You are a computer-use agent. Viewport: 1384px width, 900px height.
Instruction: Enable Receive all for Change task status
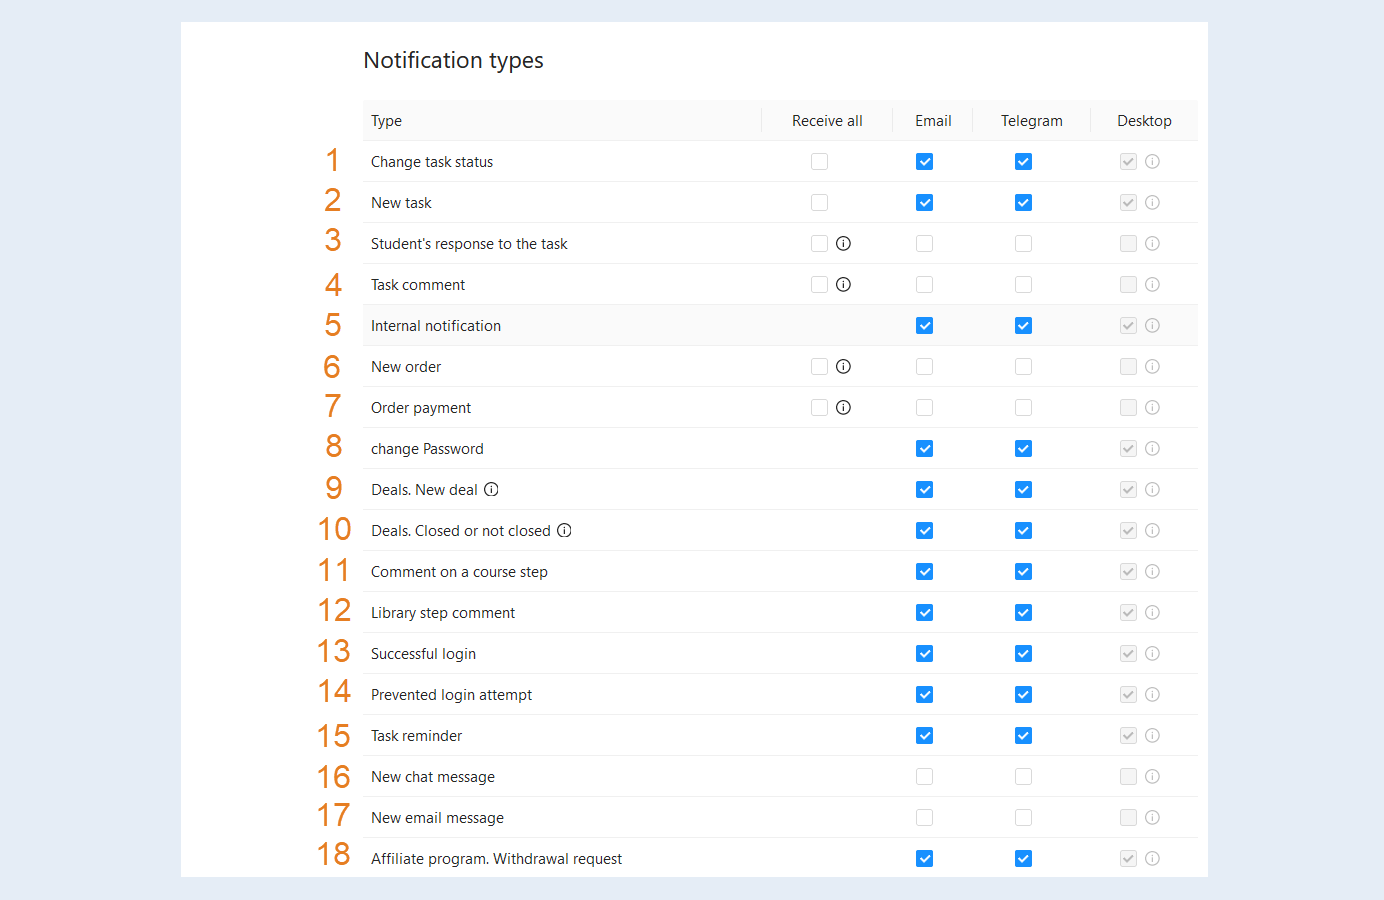coord(819,161)
